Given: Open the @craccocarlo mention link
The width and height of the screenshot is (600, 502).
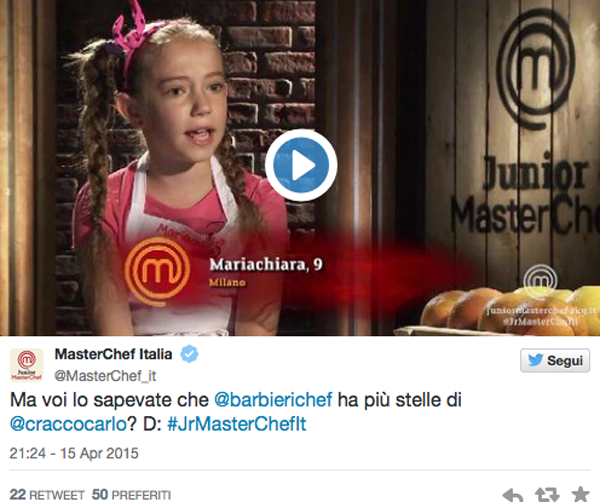Looking at the screenshot, I should [68, 424].
